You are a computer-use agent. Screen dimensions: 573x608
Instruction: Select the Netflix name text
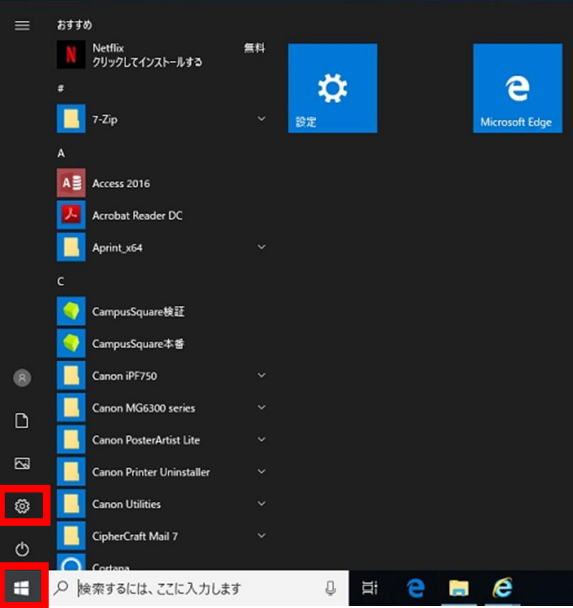[108, 48]
